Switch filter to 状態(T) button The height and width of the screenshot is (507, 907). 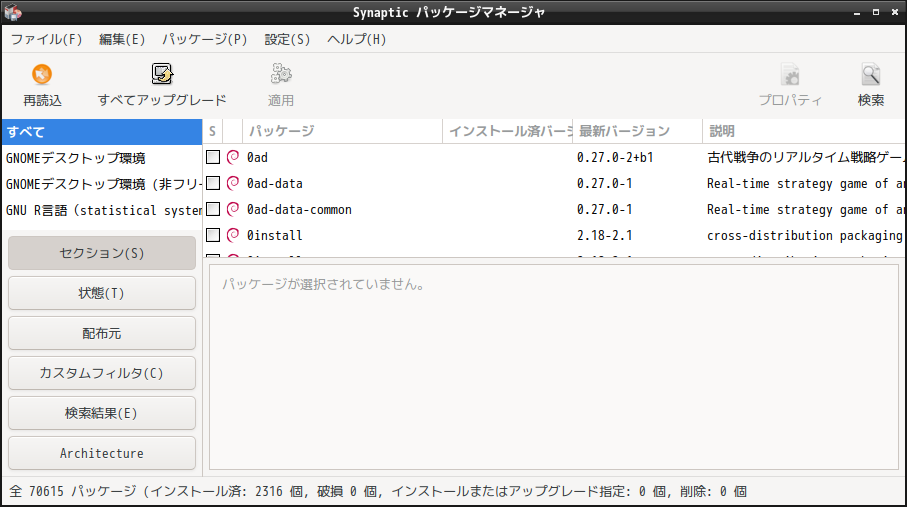102,293
